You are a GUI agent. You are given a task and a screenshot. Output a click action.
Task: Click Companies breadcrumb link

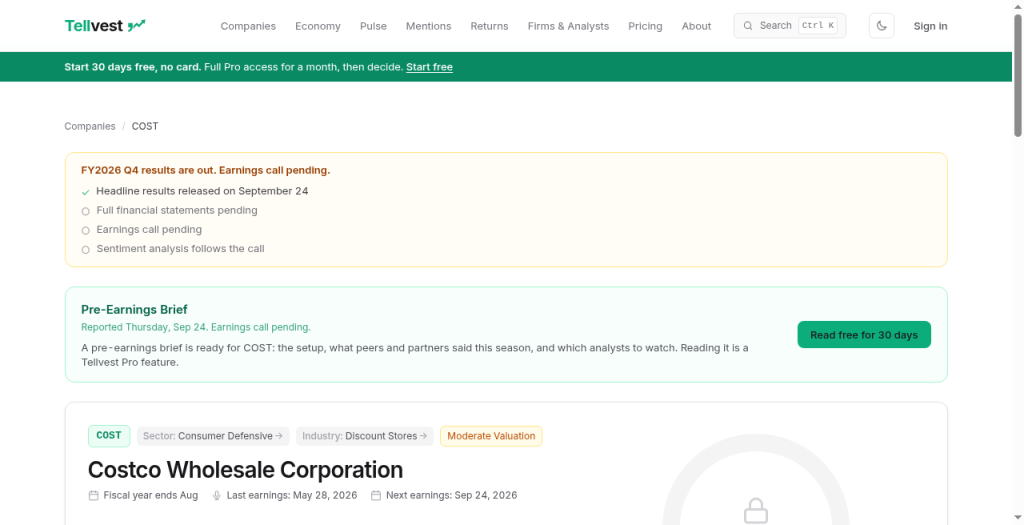89,126
